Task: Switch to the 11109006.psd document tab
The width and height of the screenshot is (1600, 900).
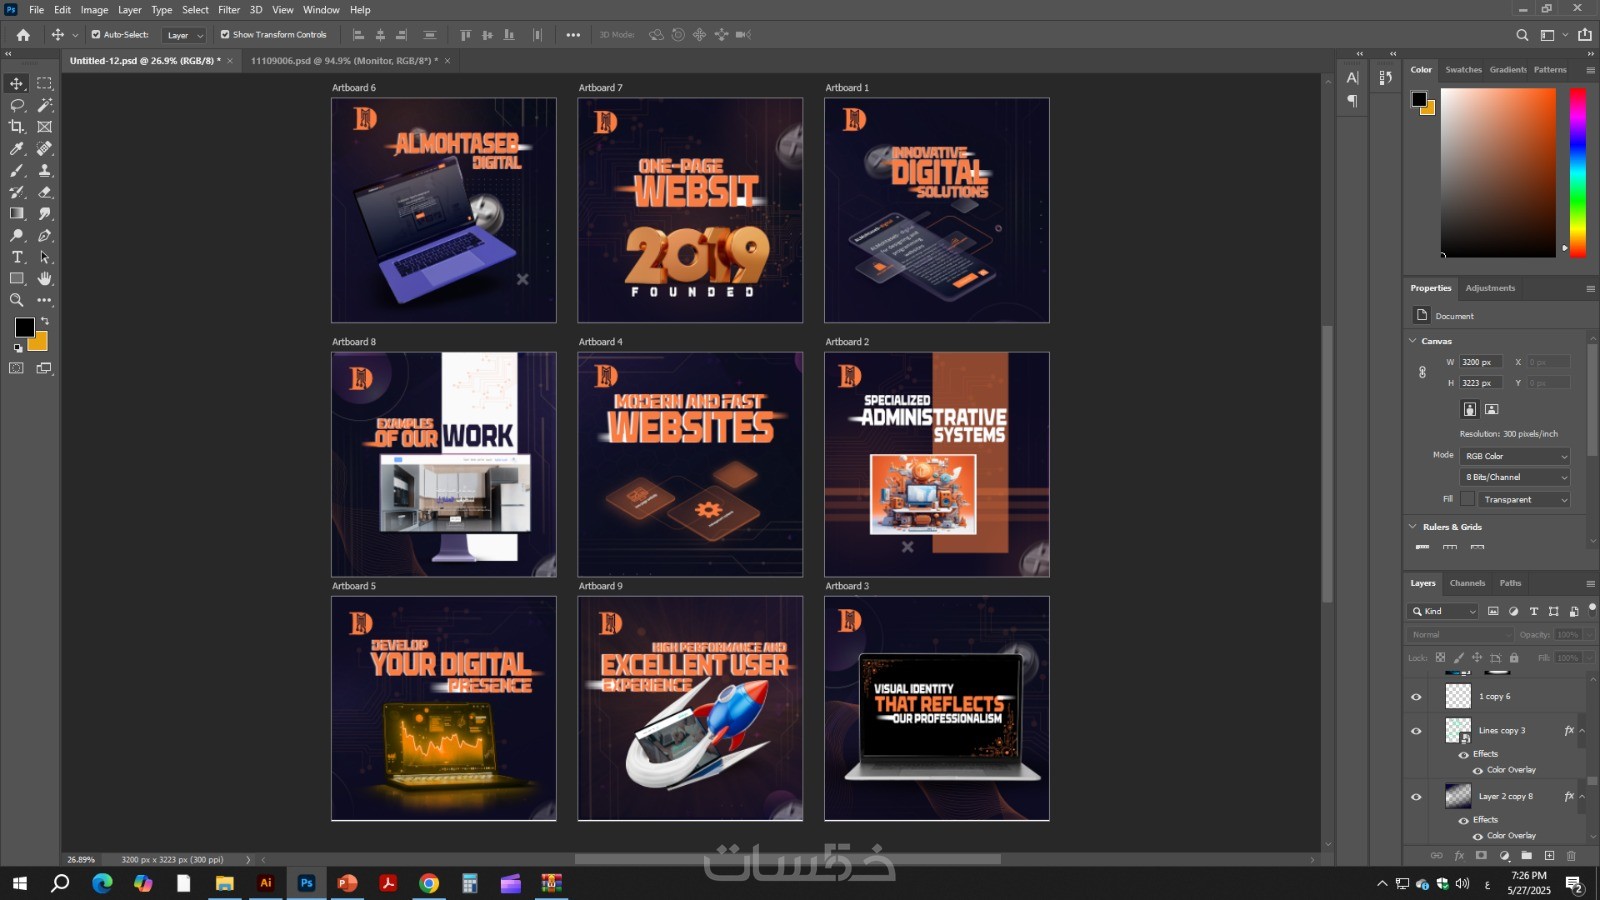Action: pyautogui.click(x=340, y=61)
